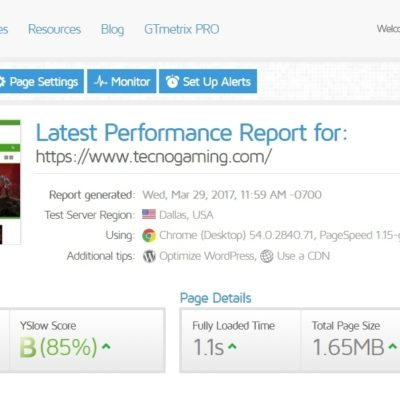The width and height of the screenshot is (400, 400).
Task: Click the 1.65MB page size value
Action: pos(349,347)
